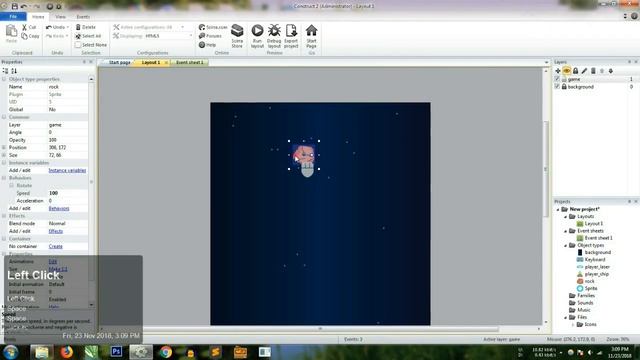
Task: Toggle the game layer checkbox
Action: [557, 79]
